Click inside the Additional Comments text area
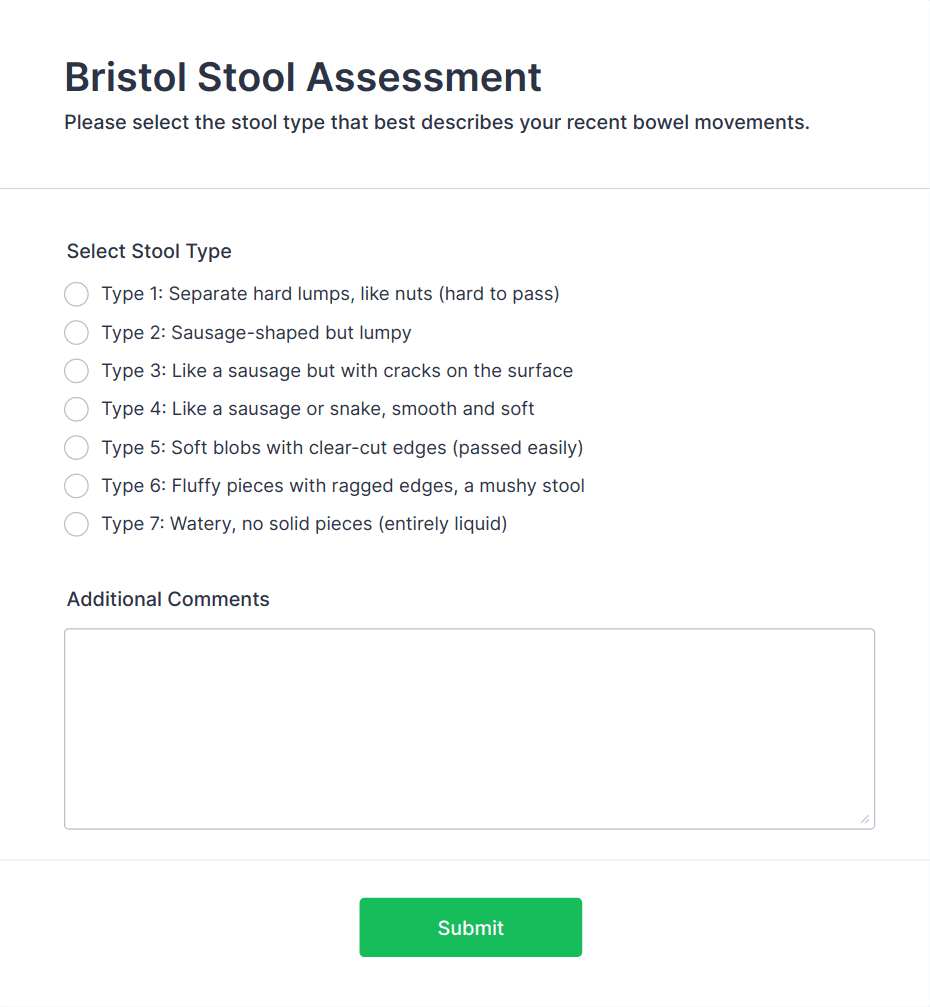The height and width of the screenshot is (1007, 930). 470,727
